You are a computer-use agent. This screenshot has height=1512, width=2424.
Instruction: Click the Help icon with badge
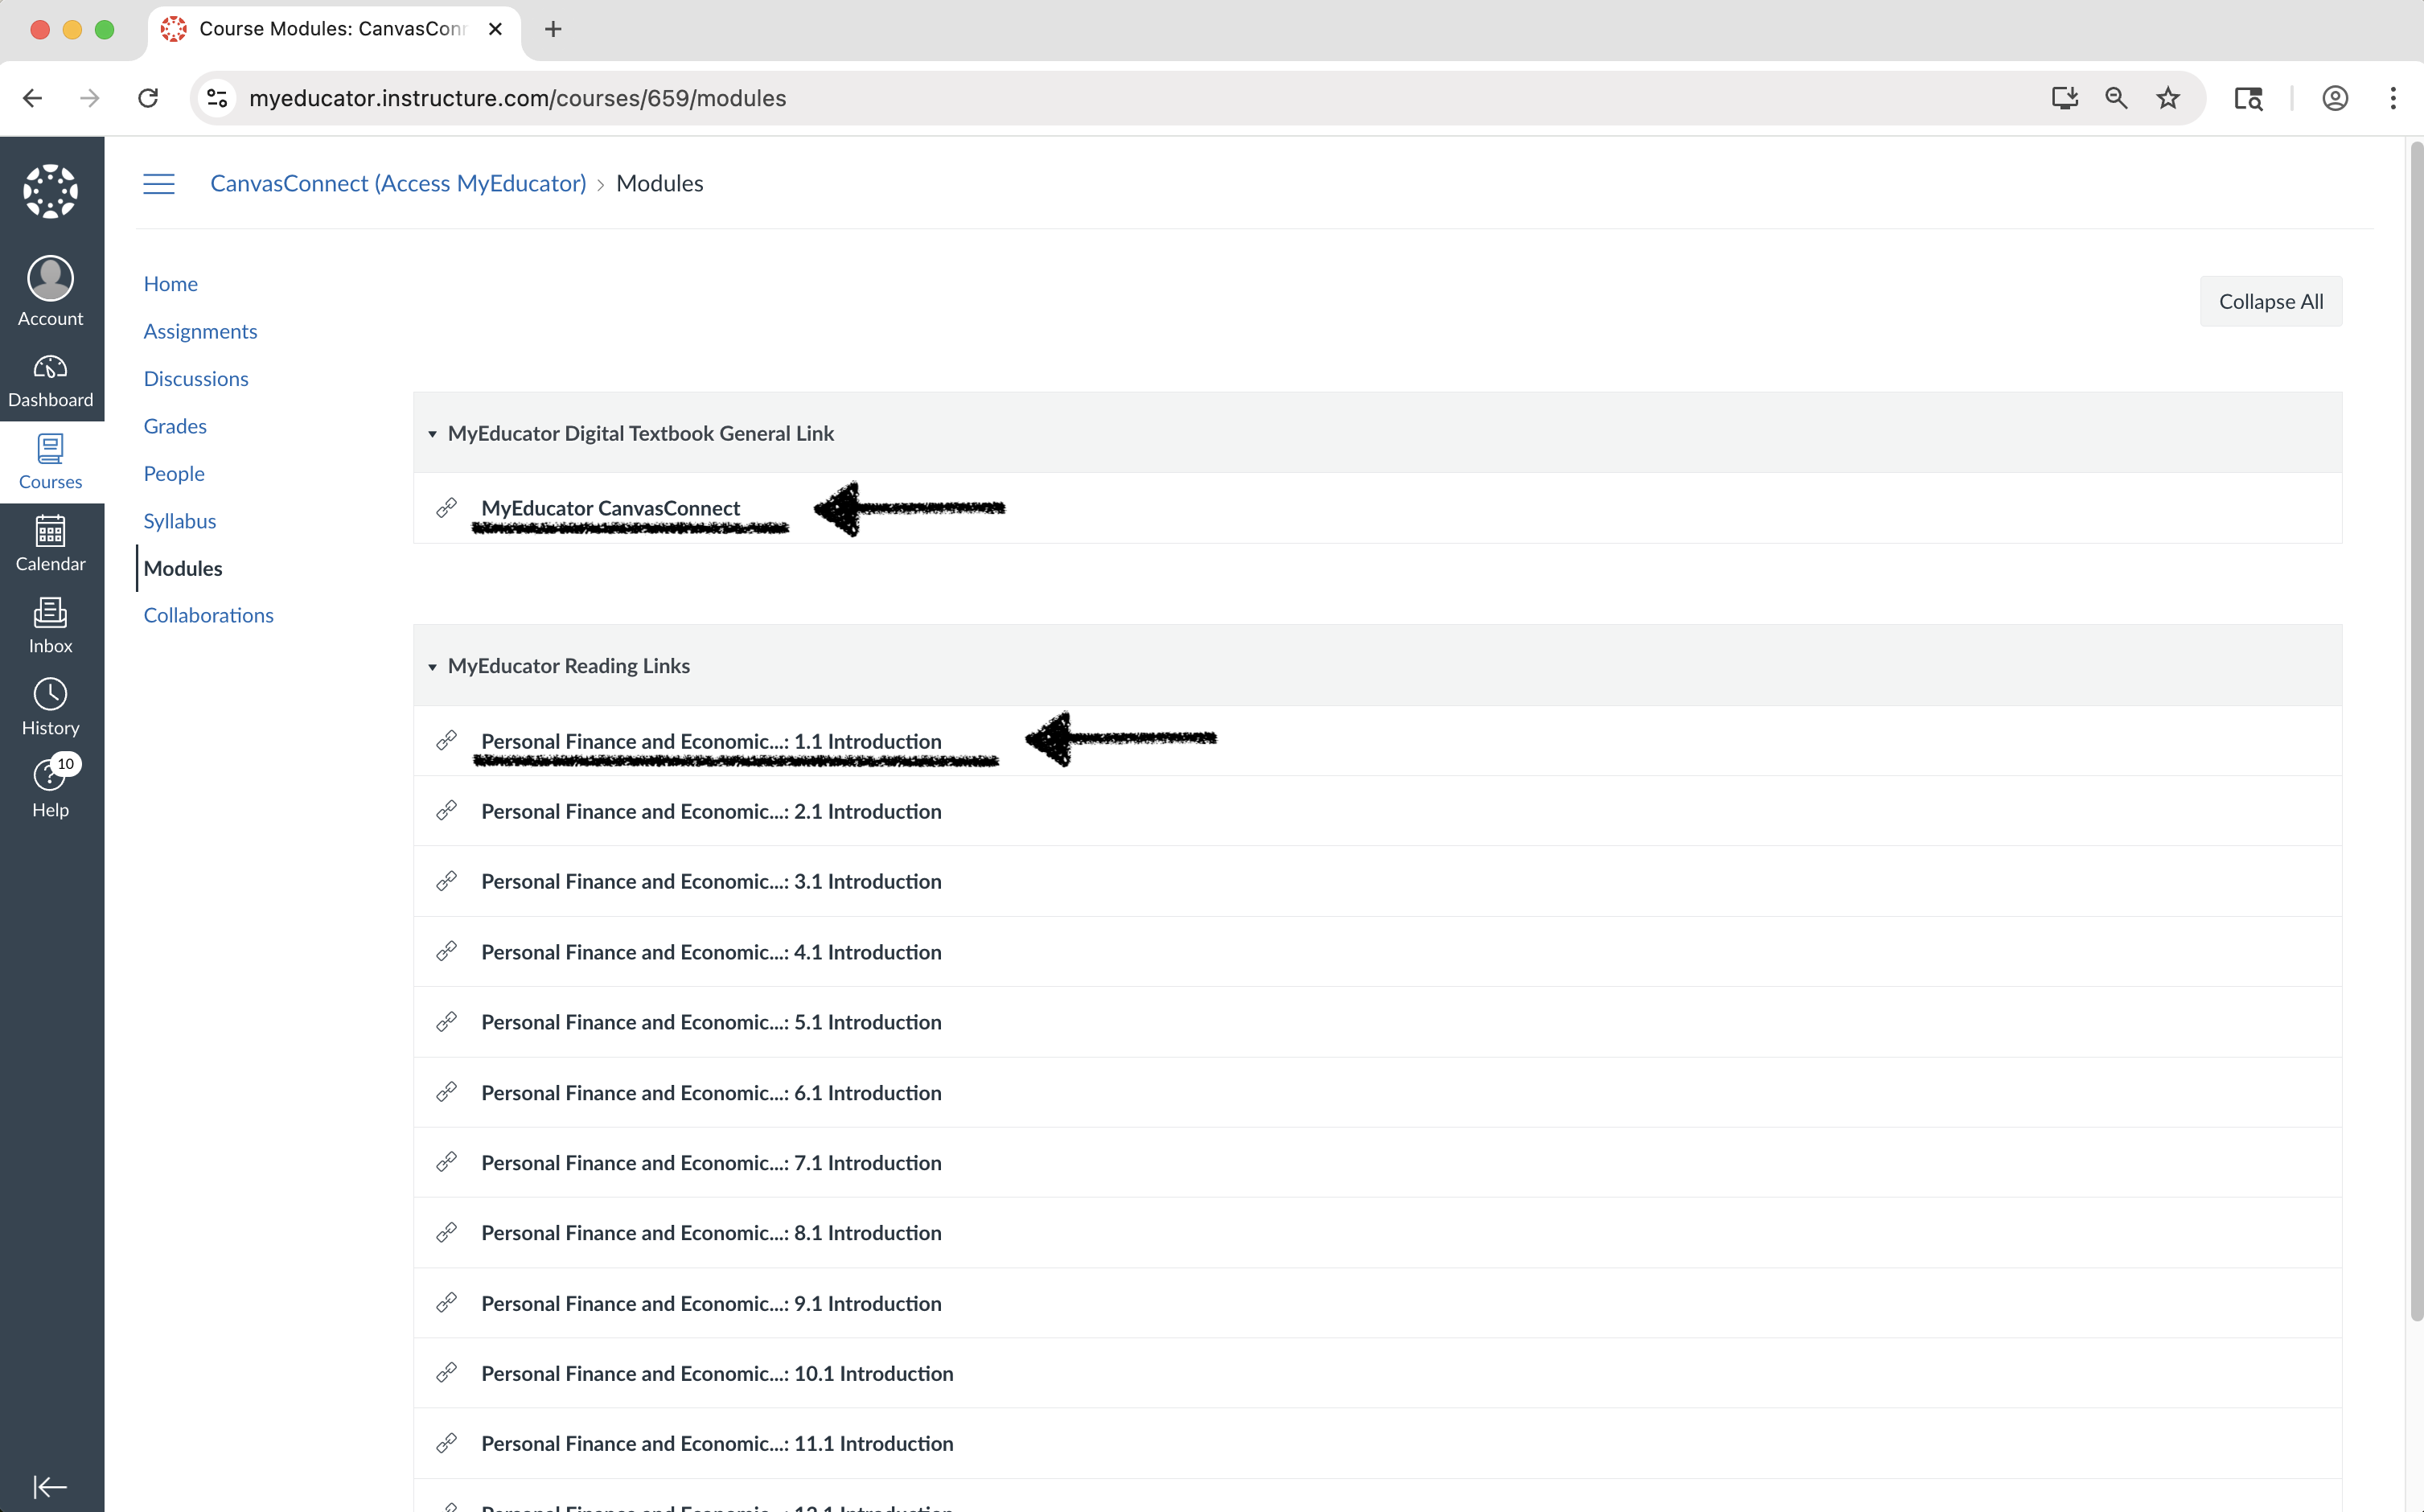point(50,788)
